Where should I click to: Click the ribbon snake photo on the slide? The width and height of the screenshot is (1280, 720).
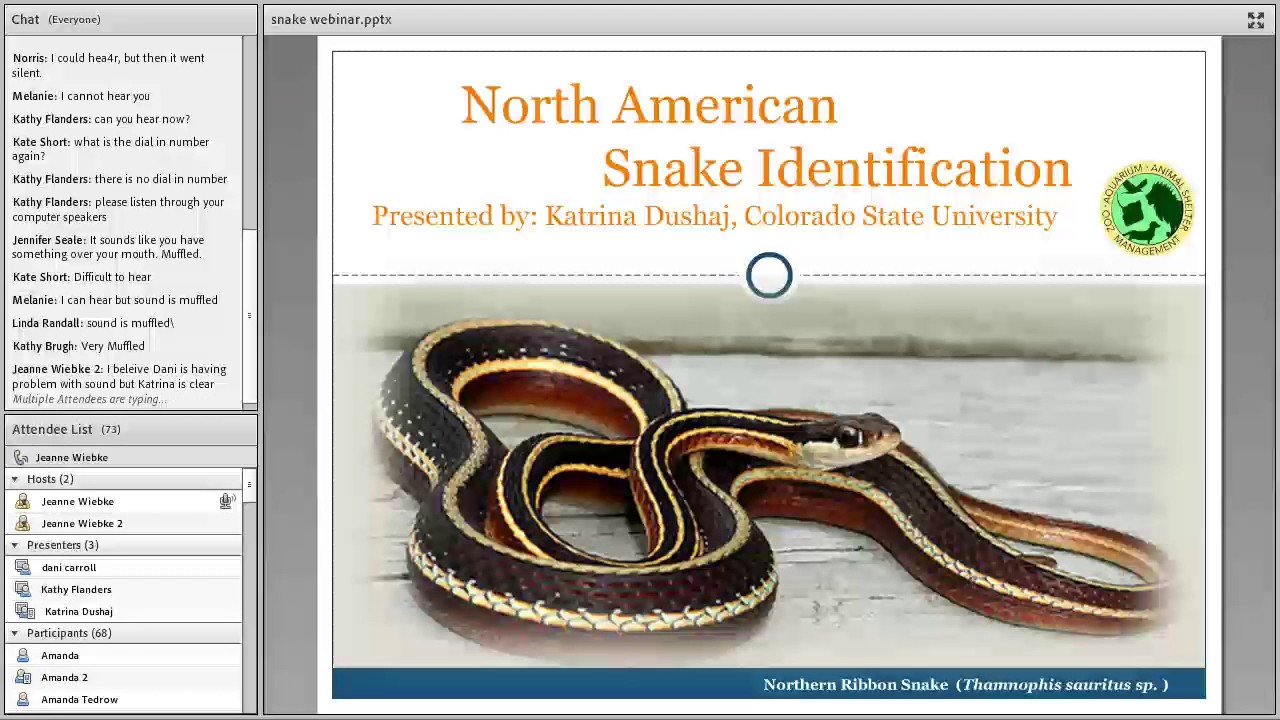[x=768, y=476]
